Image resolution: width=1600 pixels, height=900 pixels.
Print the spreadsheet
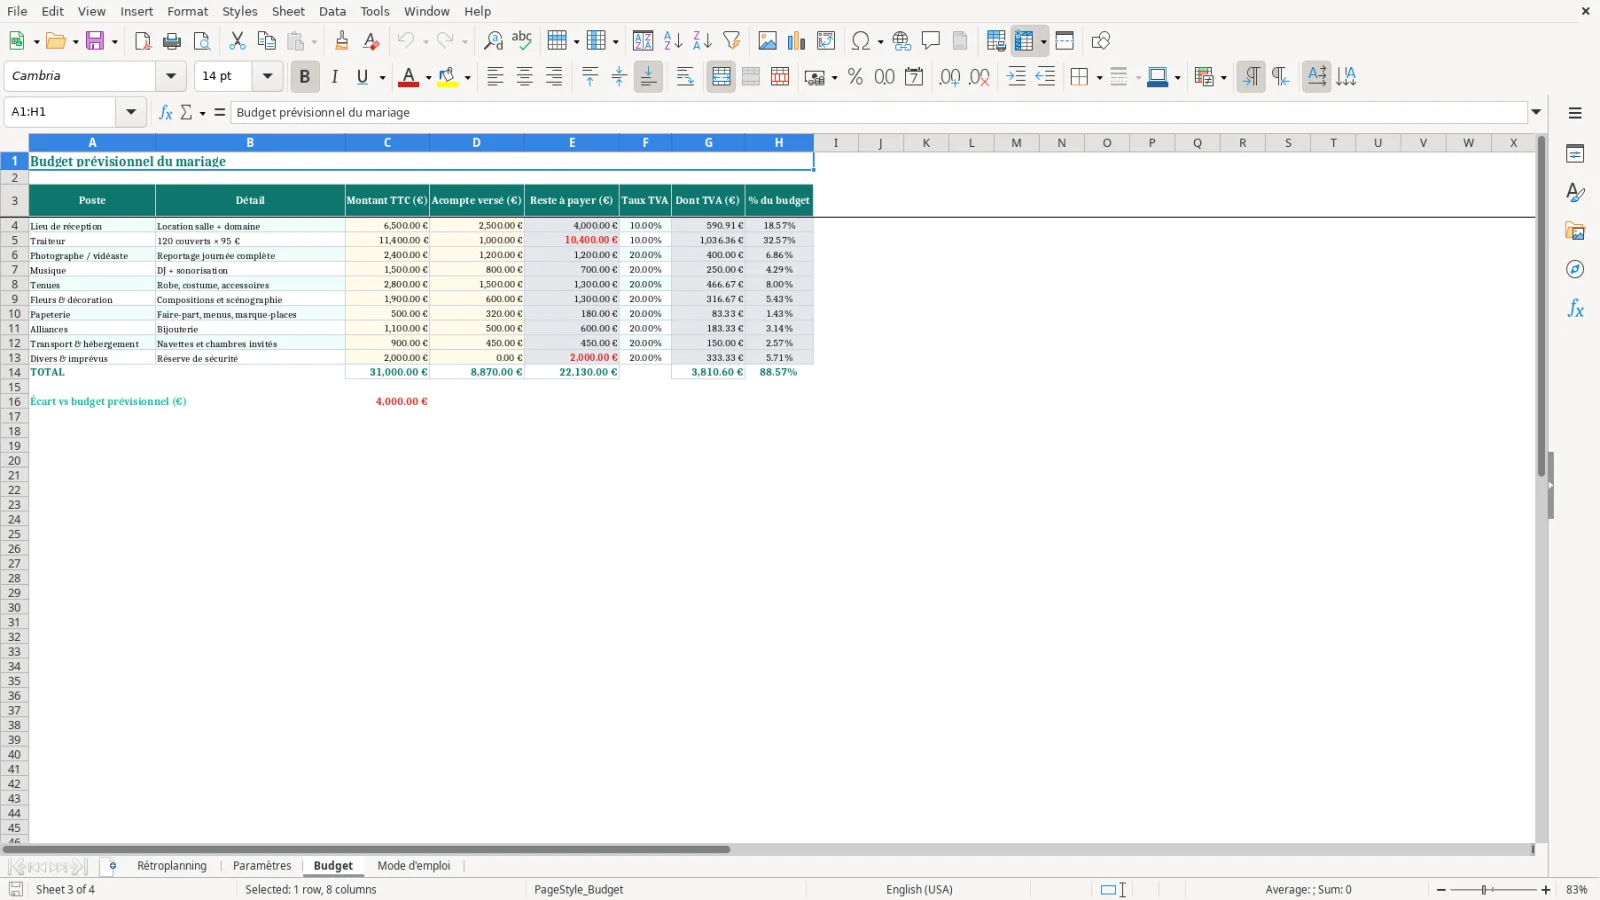pyautogui.click(x=172, y=41)
